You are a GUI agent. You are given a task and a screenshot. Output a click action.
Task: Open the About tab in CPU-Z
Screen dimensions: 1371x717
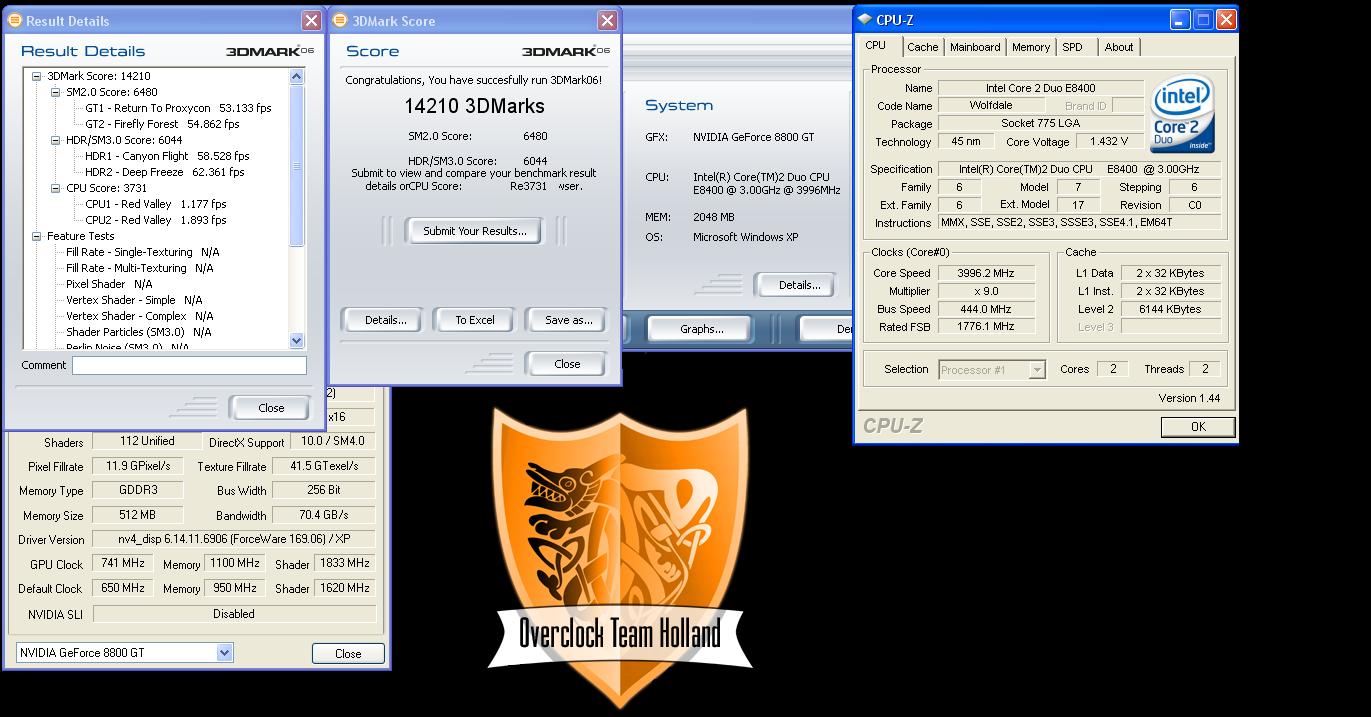pos(1119,47)
